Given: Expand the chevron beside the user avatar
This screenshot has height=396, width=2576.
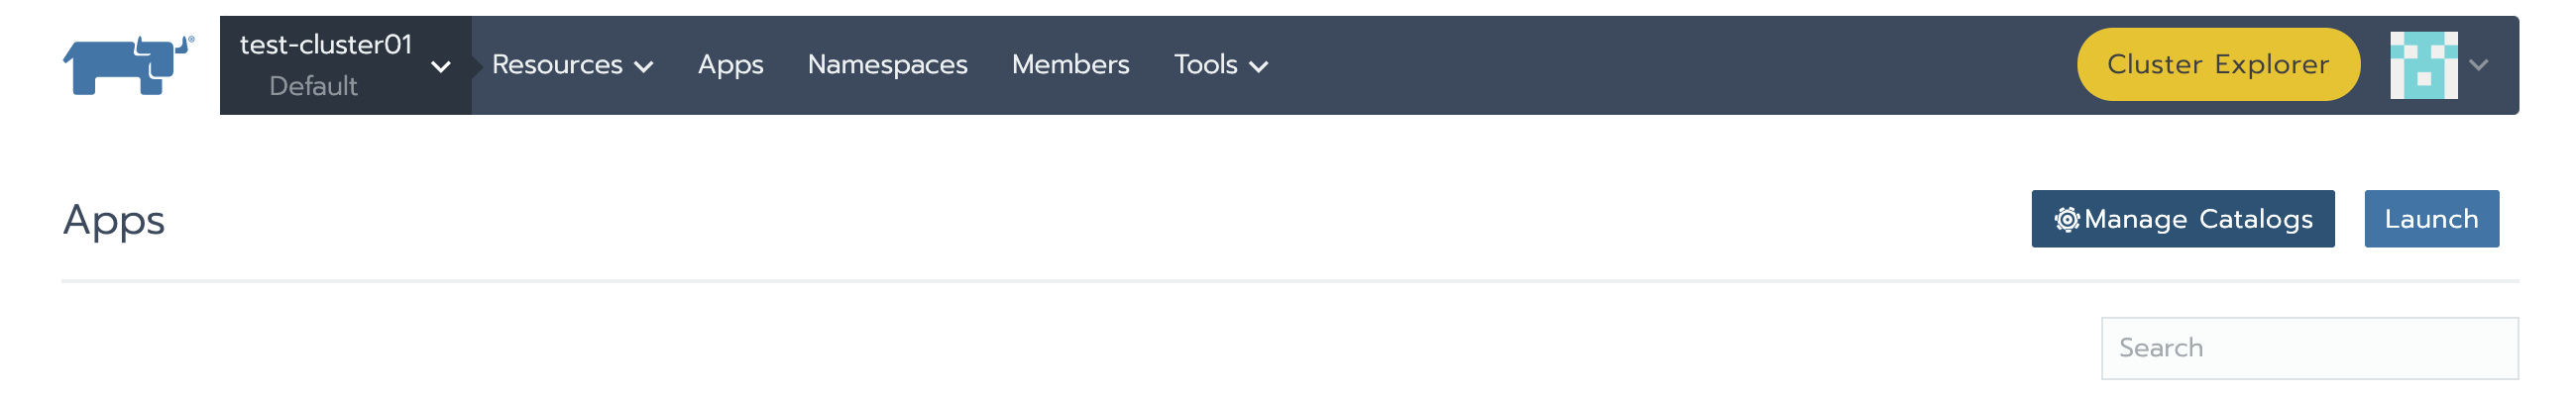Looking at the screenshot, I should (2478, 65).
